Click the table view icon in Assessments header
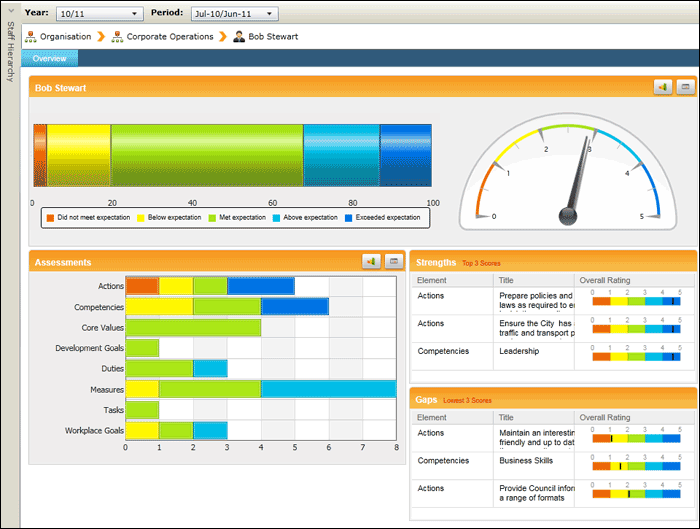This screenshot has width=700, height=529. (394, 262)
